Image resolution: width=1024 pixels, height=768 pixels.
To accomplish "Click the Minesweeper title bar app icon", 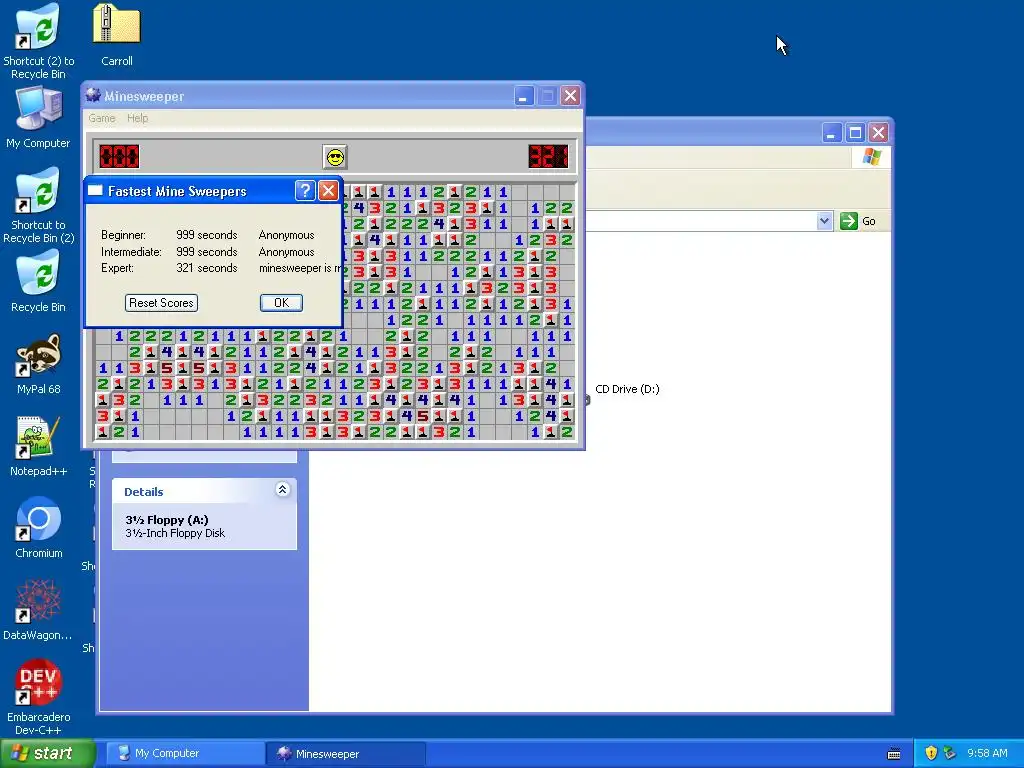I will tap(93, 95).
